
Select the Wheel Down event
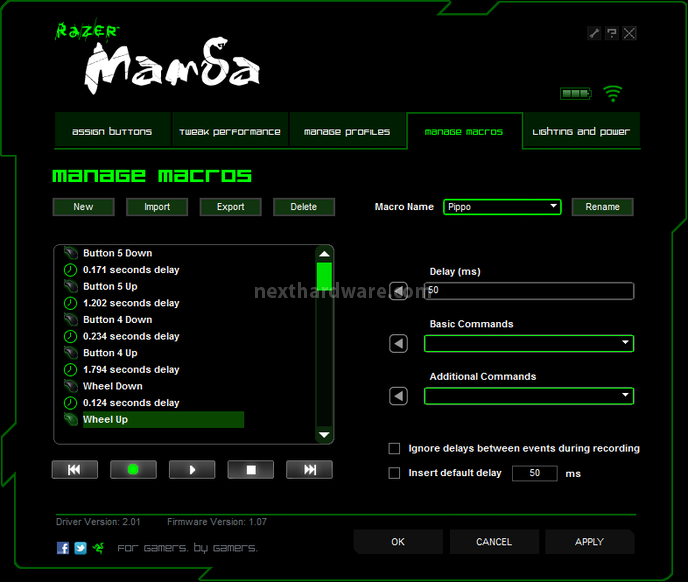pos(113,386)
